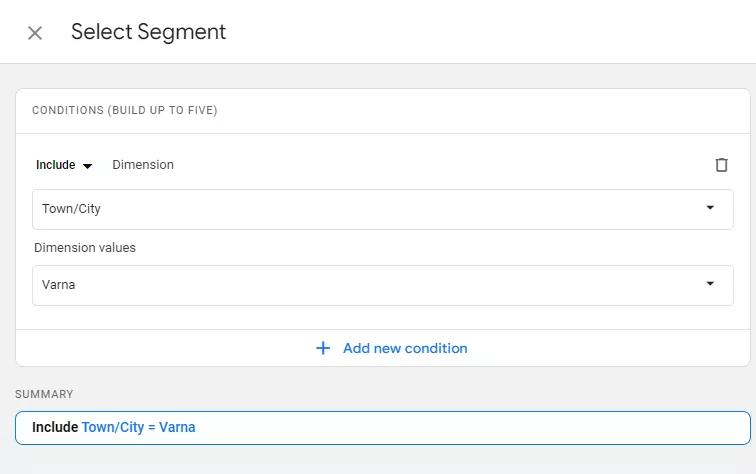Click the Conditions (Build up to five) header
This screenshot has width=756, height=474.
[x=124, y=110]
